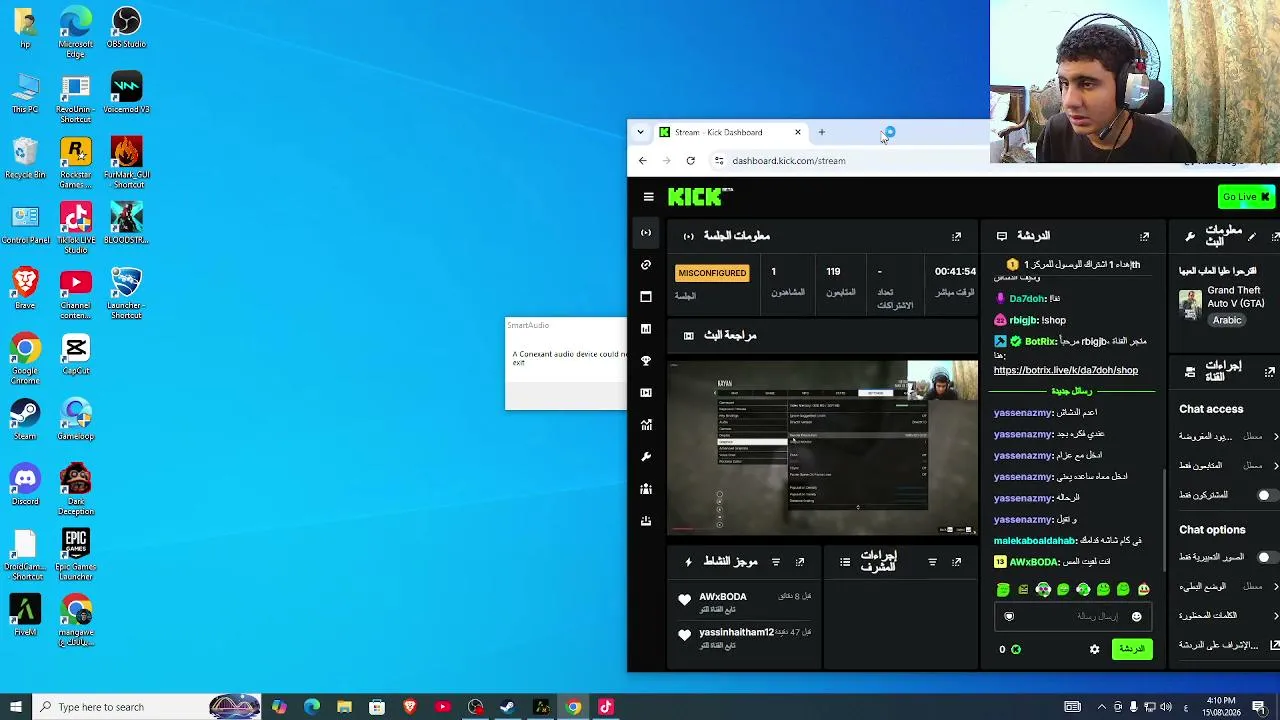Open the botrix.live shop link in chat
1280x720 pixels.
[1066, 370]
